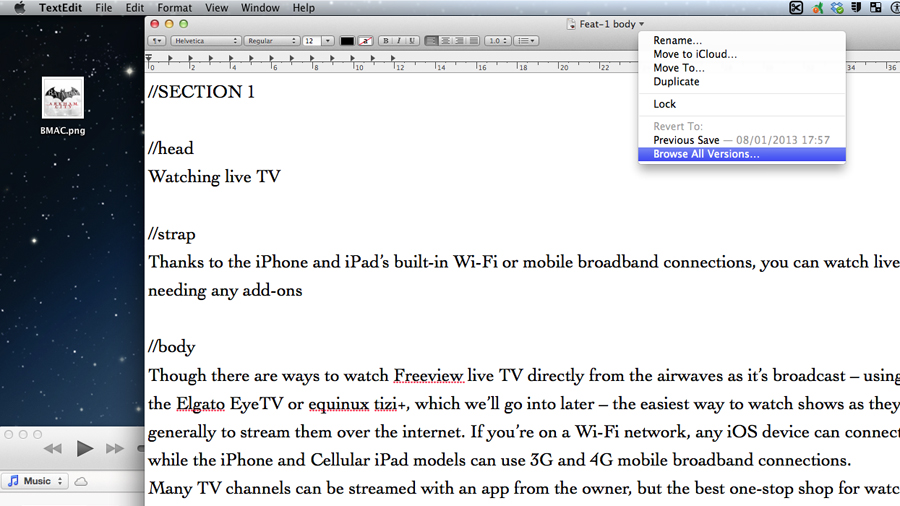Click the //body marker text
This screenshot has width=900, height=506.
172,347
